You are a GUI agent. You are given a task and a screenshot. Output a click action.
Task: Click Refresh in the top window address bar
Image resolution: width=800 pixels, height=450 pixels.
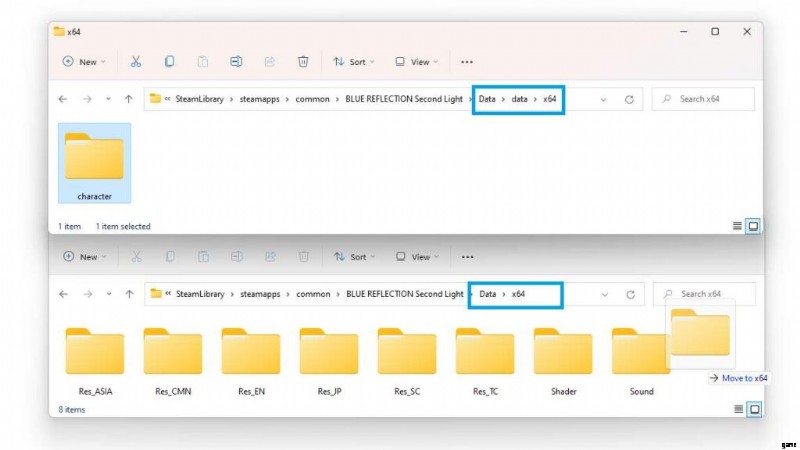pos(629,99)
